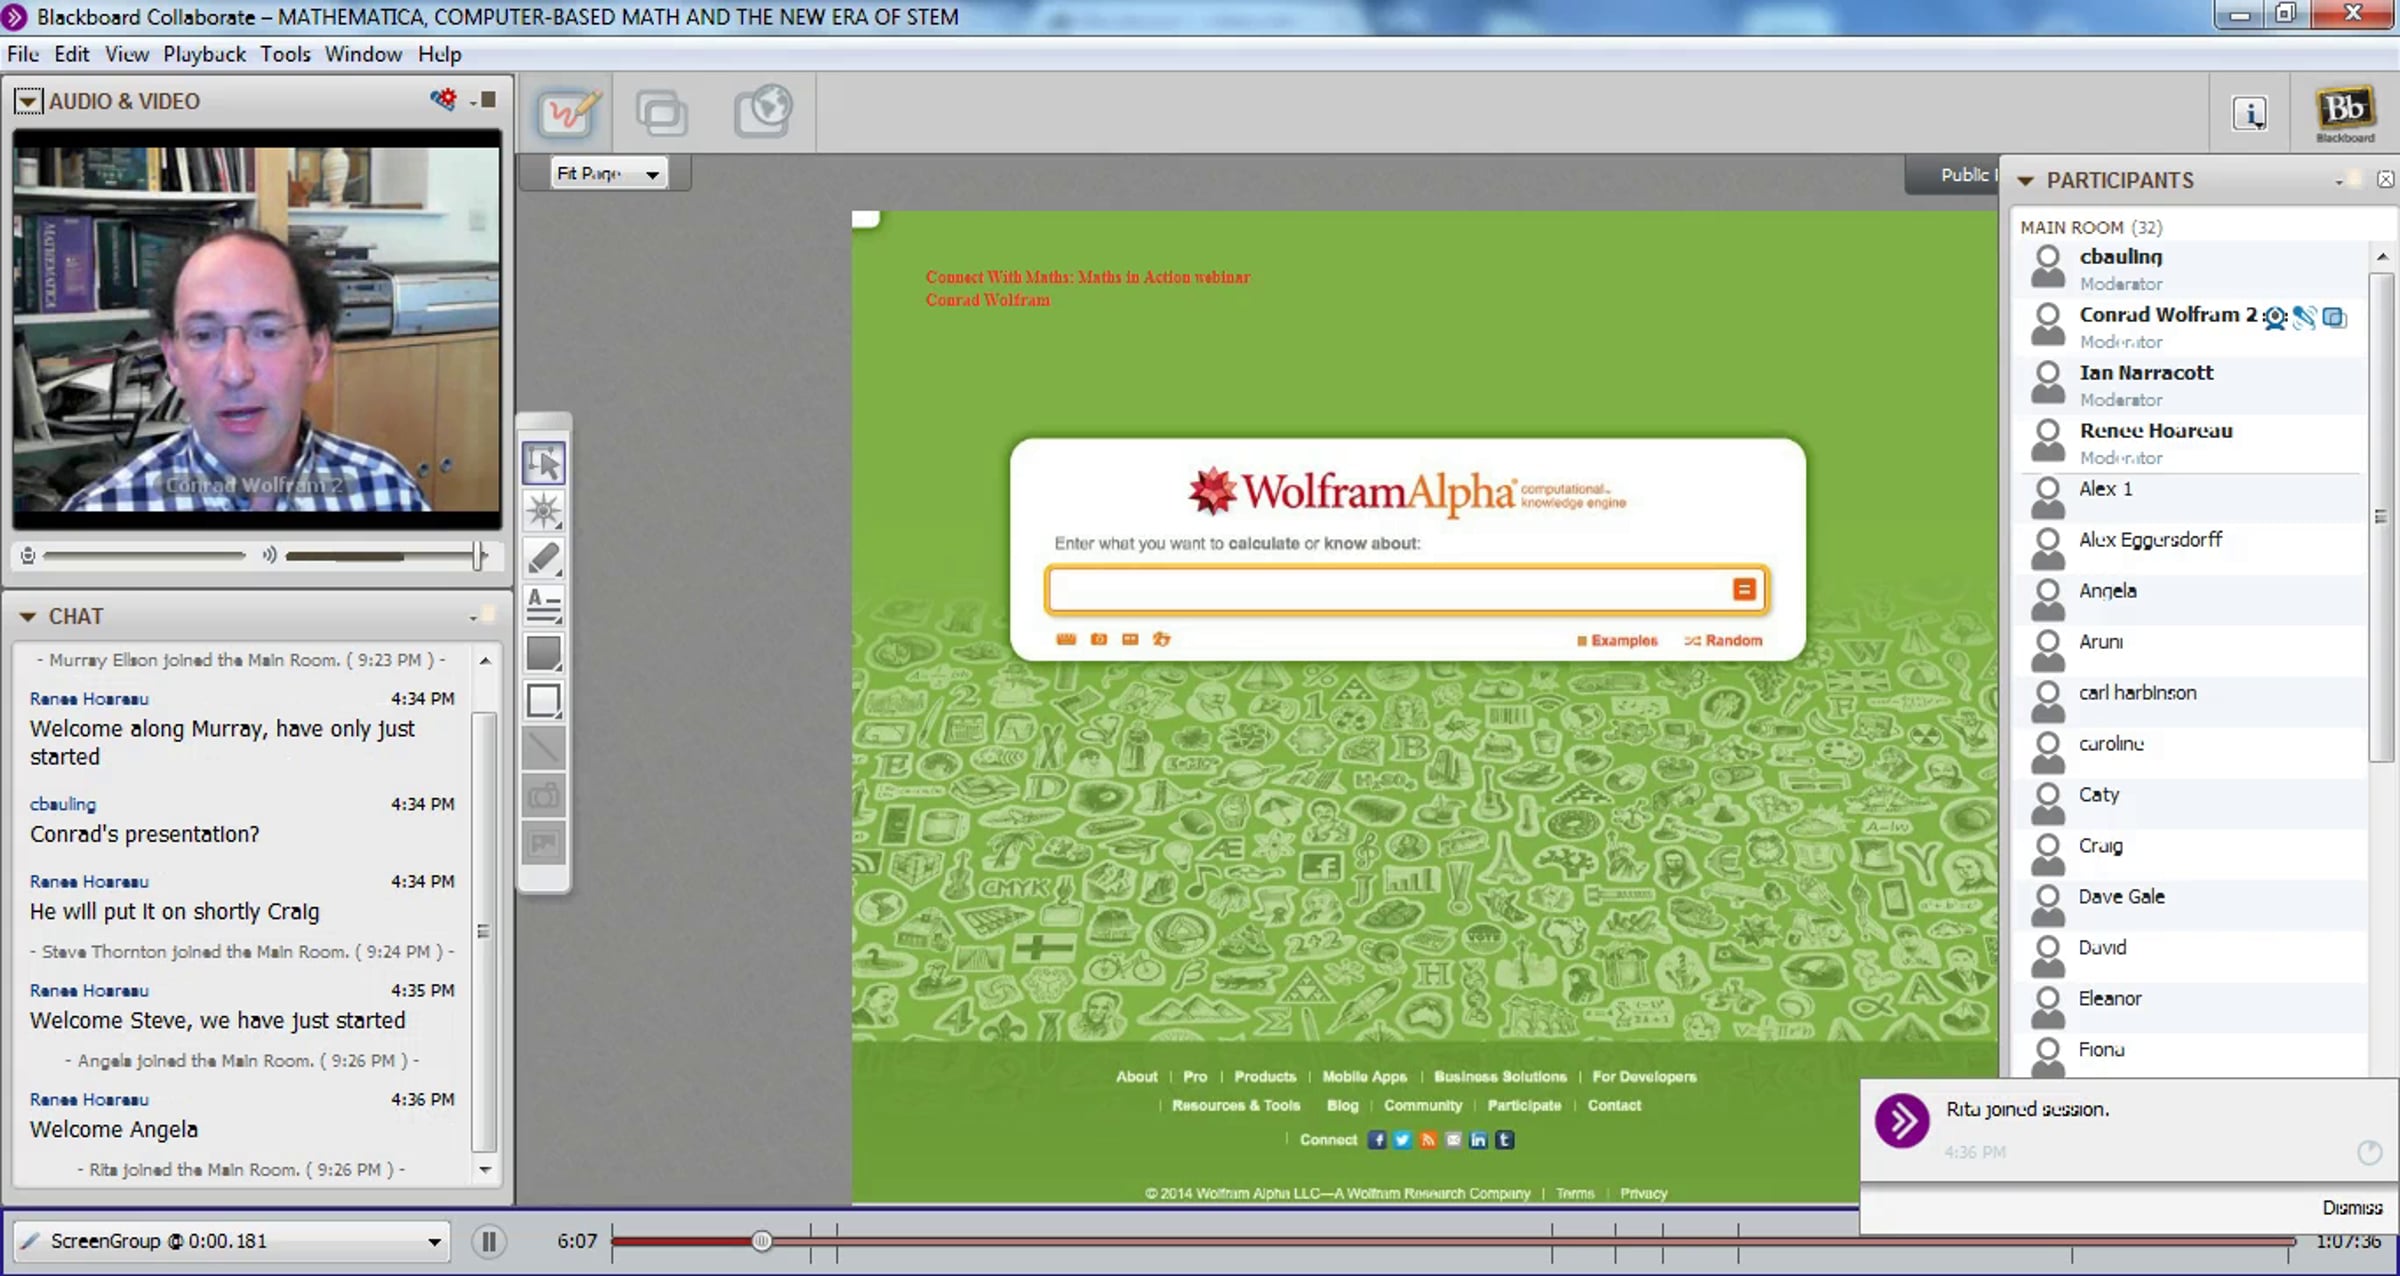Click Conrad Wolfram's webcam status icon

point(2276,317)
